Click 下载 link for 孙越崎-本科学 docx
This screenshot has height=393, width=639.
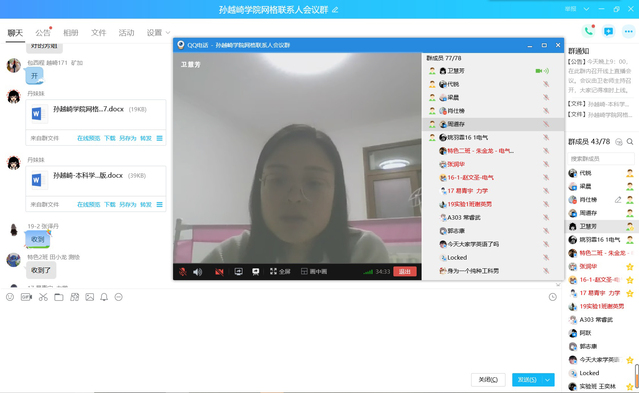tap(110, 204)
